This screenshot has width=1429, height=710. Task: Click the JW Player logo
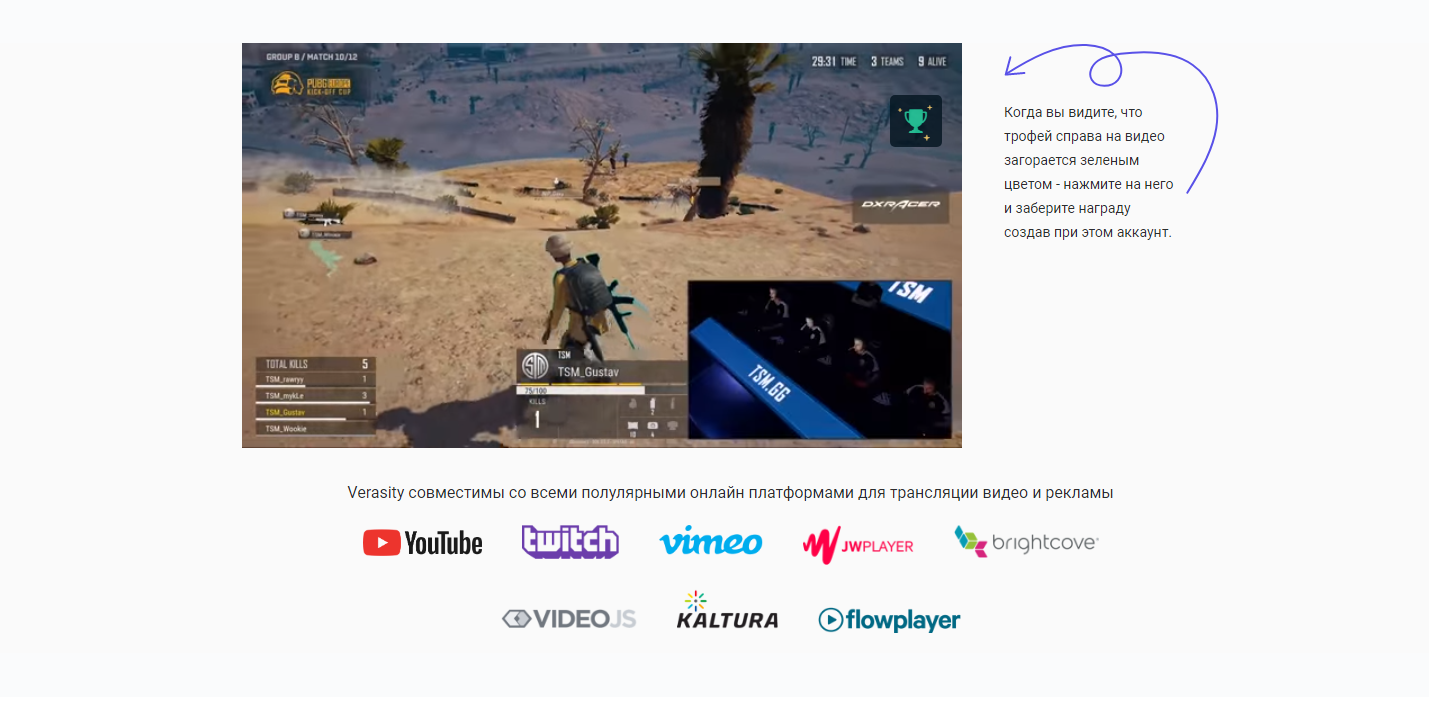tap(858, 545)
